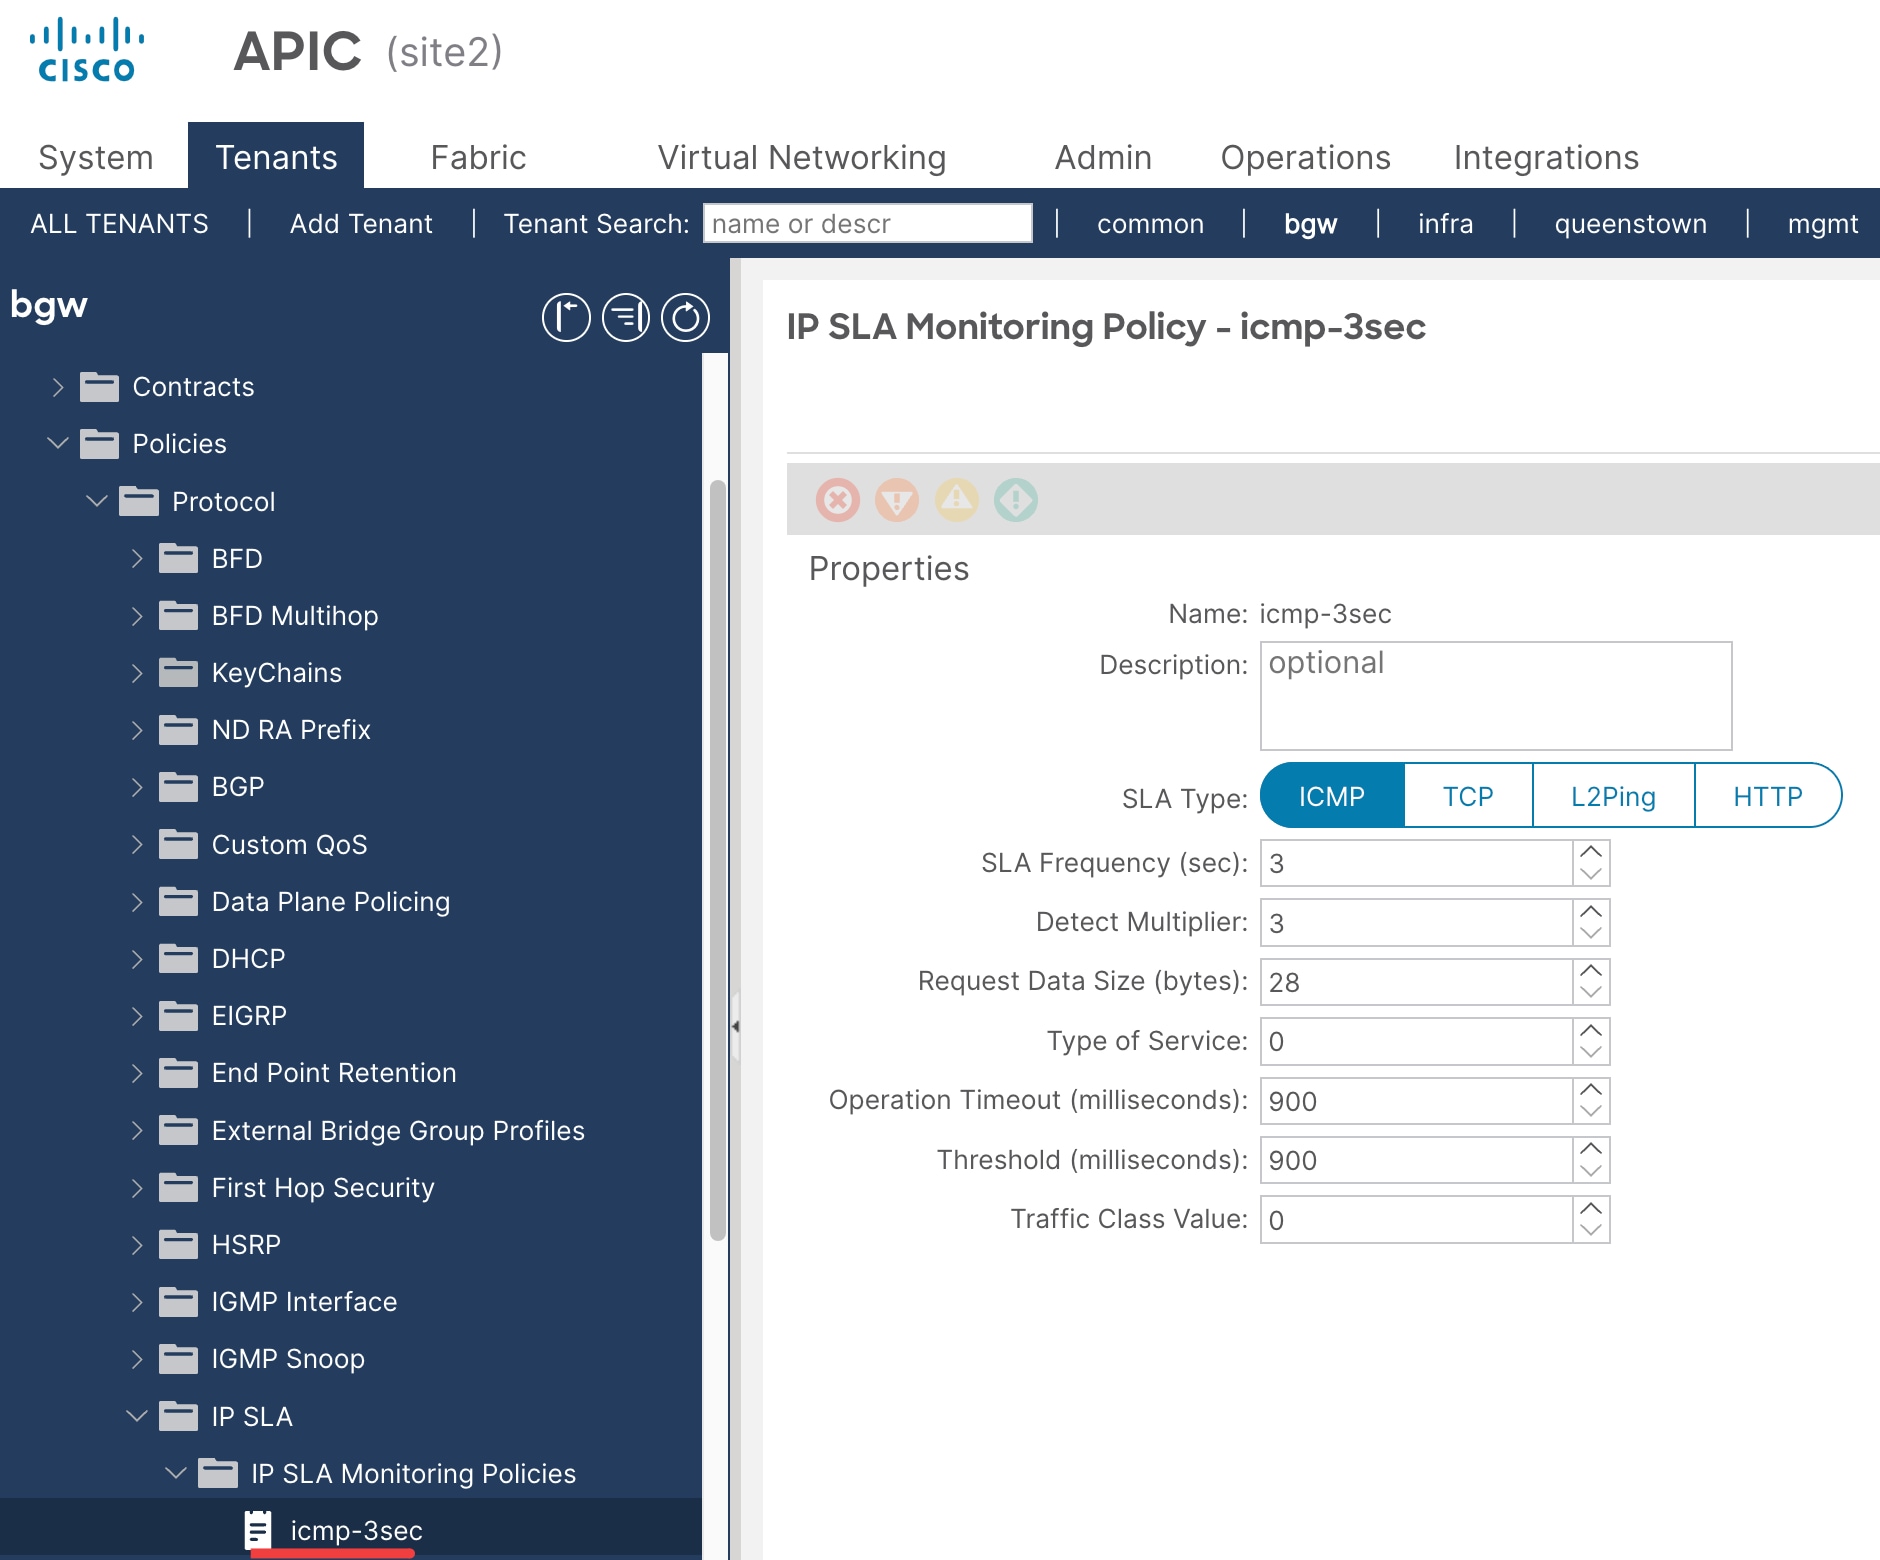The height and width of the screenshot is (1560, 1880).
Task: Open the Integrations tab
Action: coord(1546,157)
